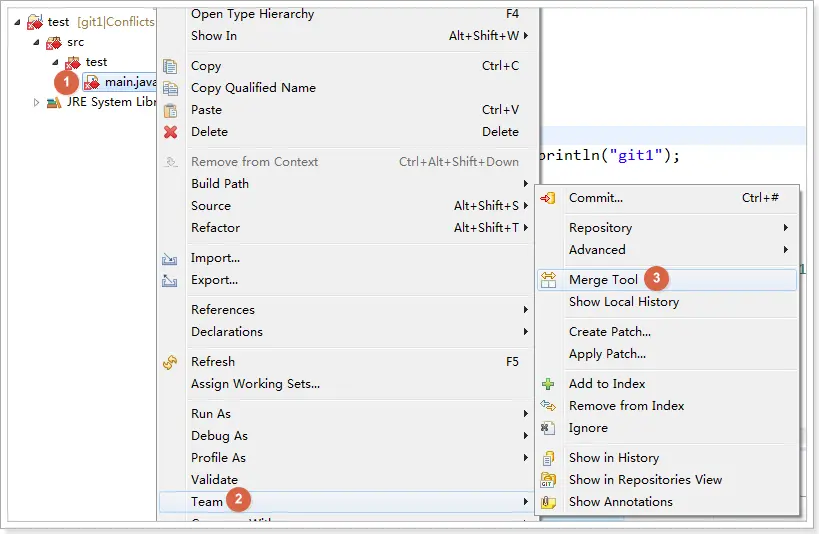The height and width of the screenshot is (534, 819).
Task: Click the Copy icon in context menu
Action: click(170, 66)
